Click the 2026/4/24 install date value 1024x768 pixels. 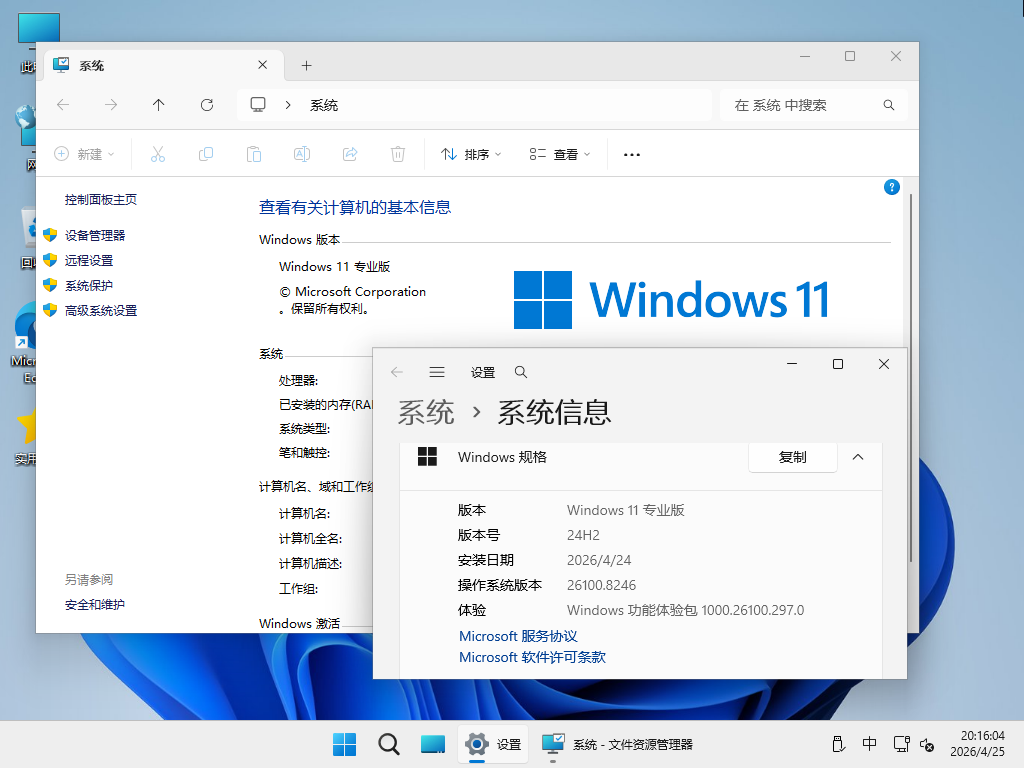(x=599, y=560)
